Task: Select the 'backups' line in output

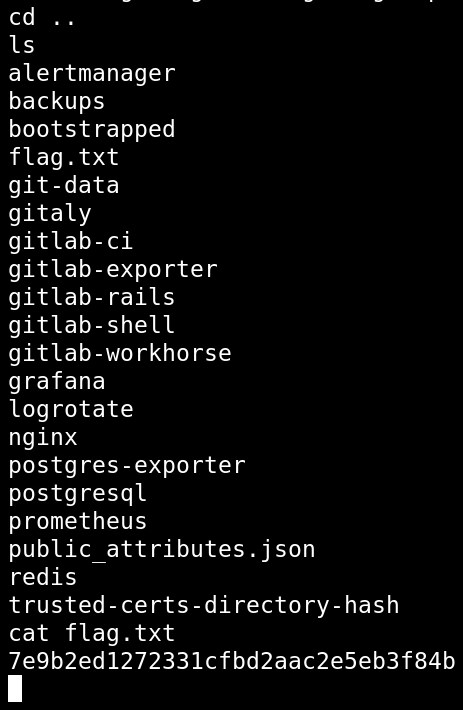Action: 57,101
